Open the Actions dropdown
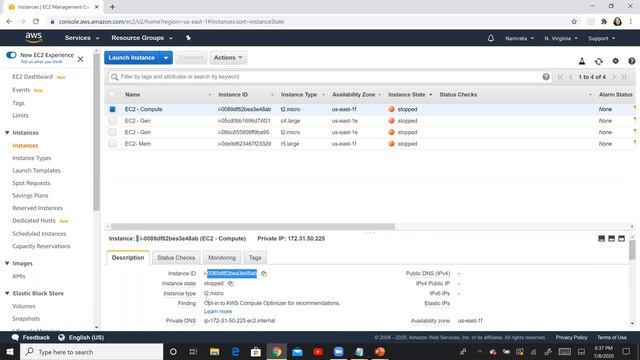The image size is (640, 360). coord(228,58)
